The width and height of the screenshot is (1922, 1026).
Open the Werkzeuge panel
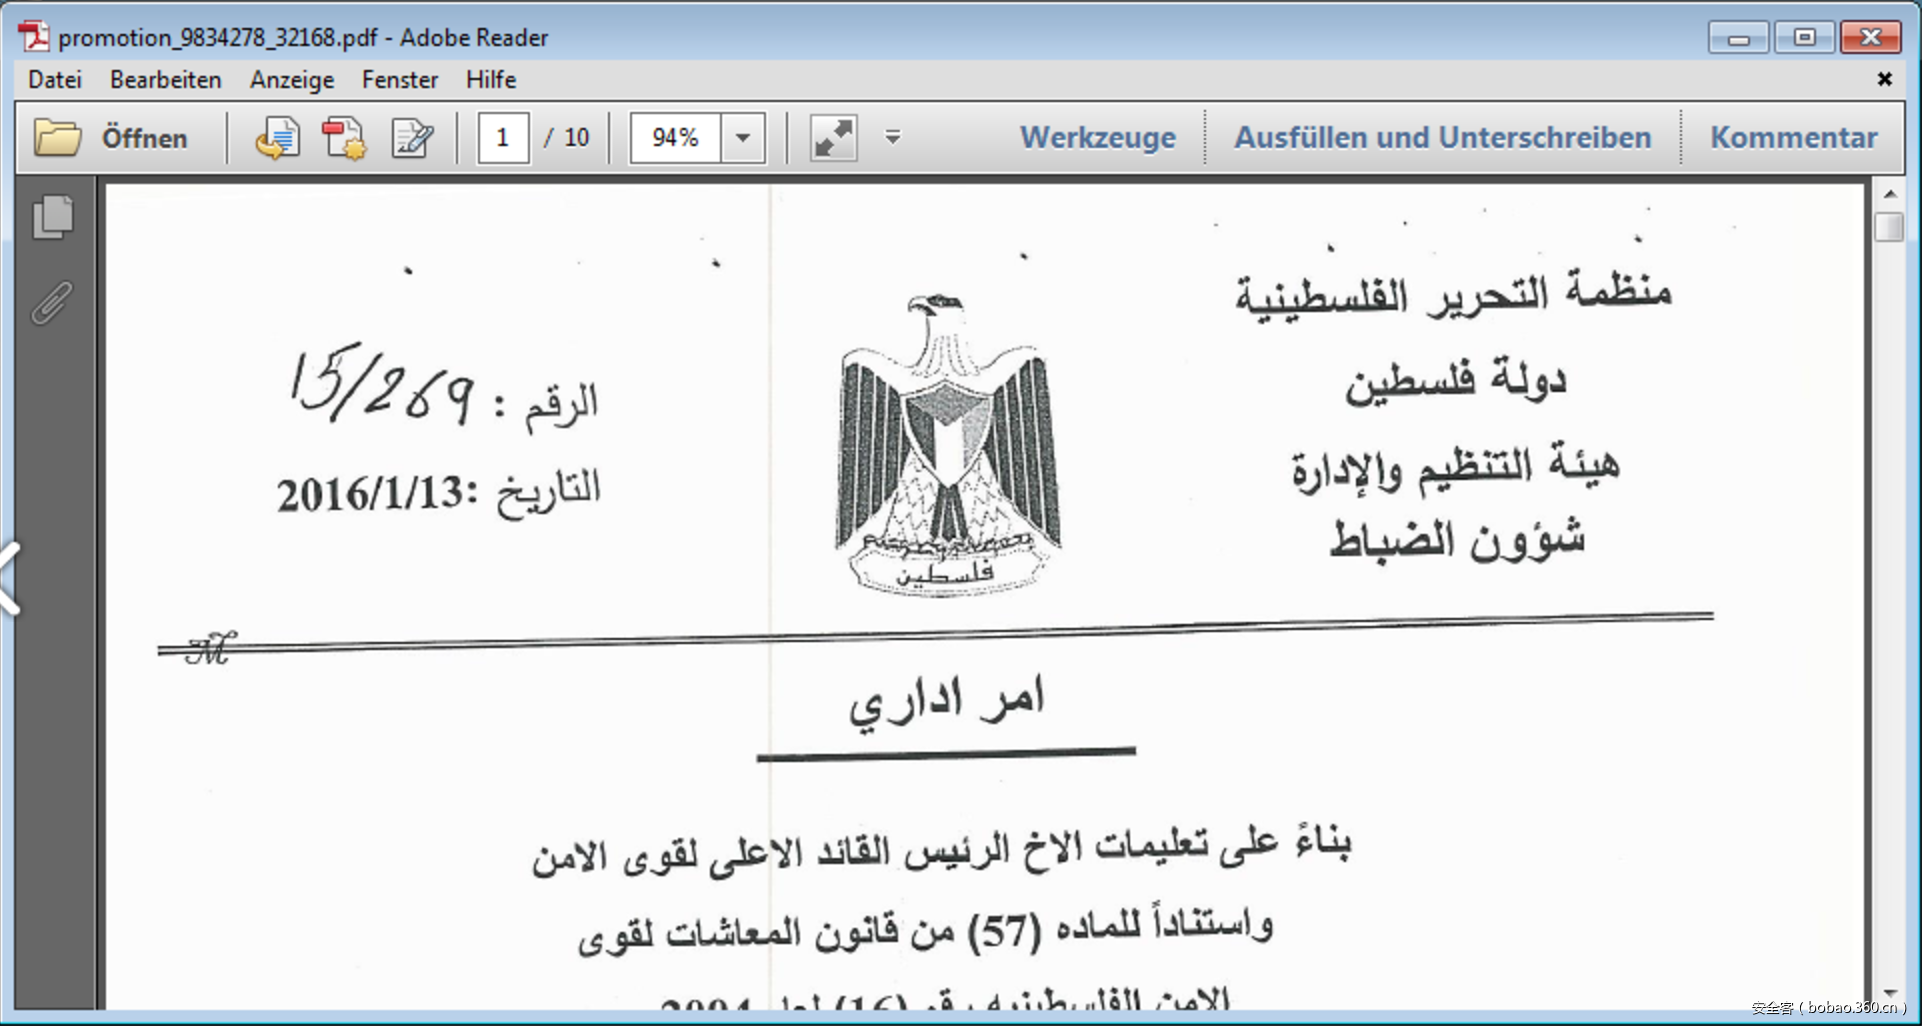point(1097,137)
